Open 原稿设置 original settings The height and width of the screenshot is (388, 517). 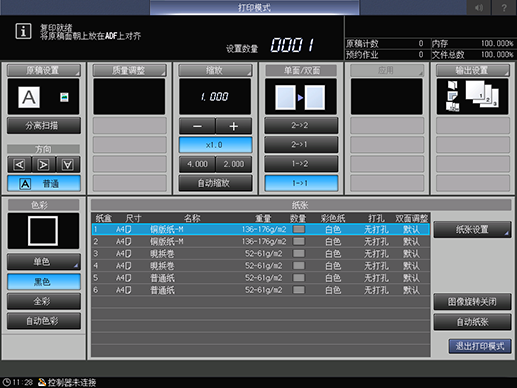(44, 70)
